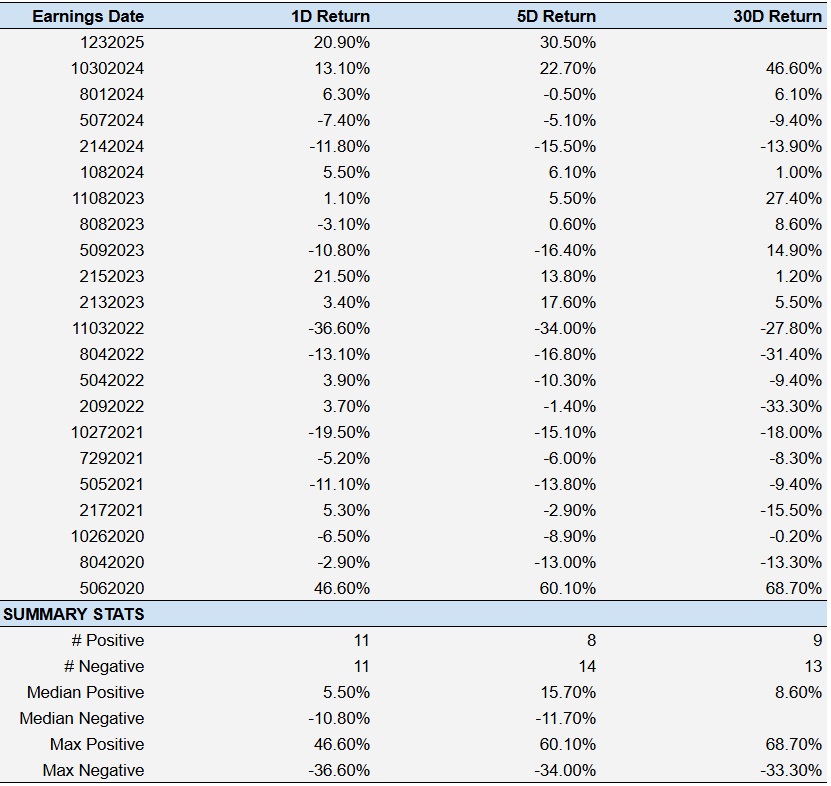The width and height of the screenshot is (831, 786).
Task: Select earnings date 2172021
Action: [x=112, y=510]
